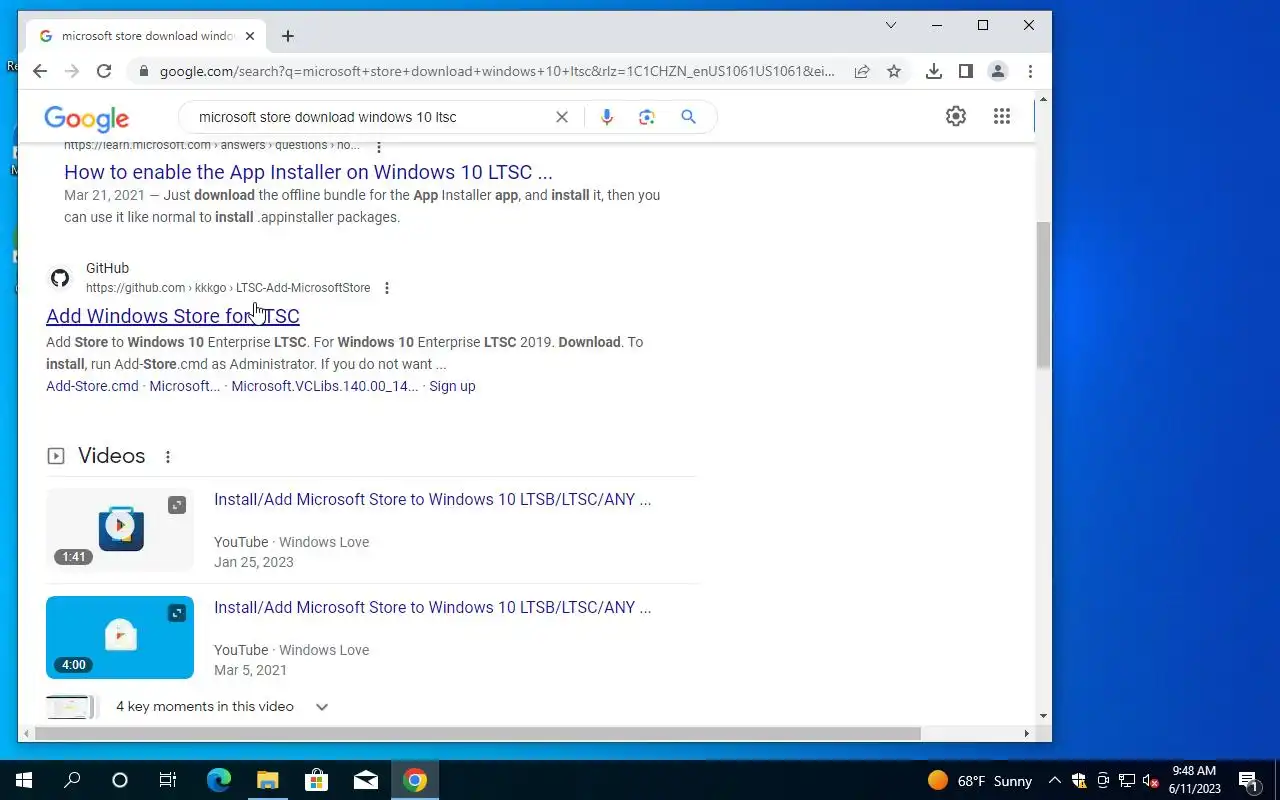Open Add-Store.cmd sitelink
This screenshot has width=1280, height=800.
pos(92,386)
